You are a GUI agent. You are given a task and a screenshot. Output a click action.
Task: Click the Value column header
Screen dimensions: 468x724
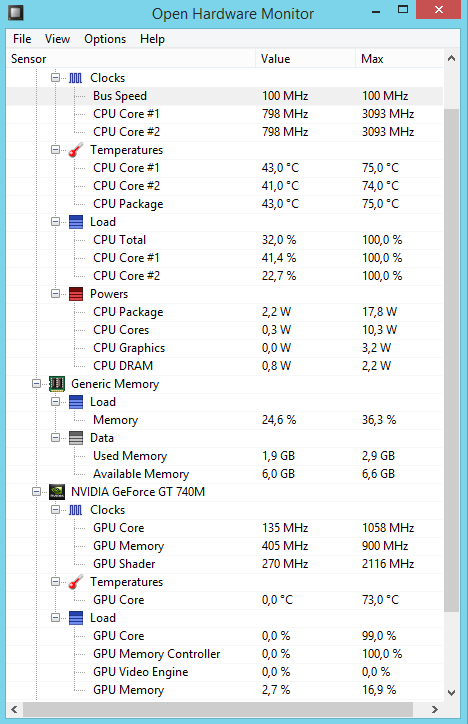coord(306,59)
